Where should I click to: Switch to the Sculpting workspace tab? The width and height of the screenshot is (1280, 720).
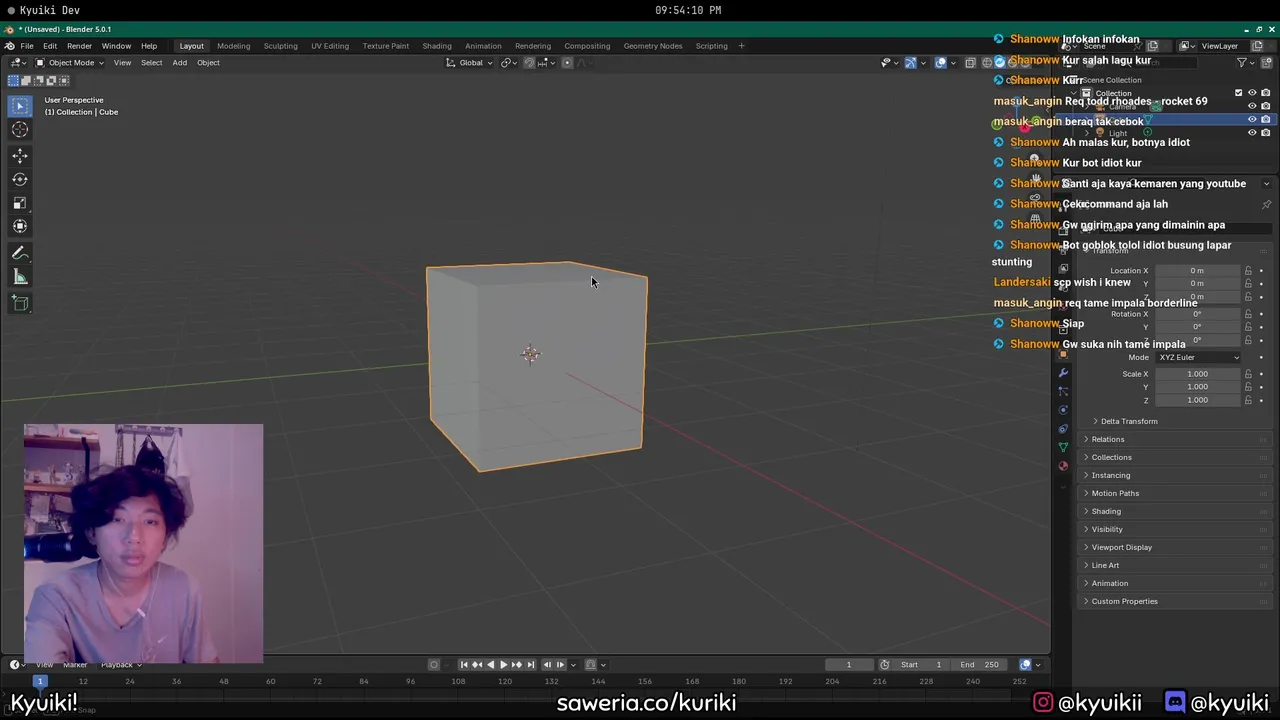(280, 46)
